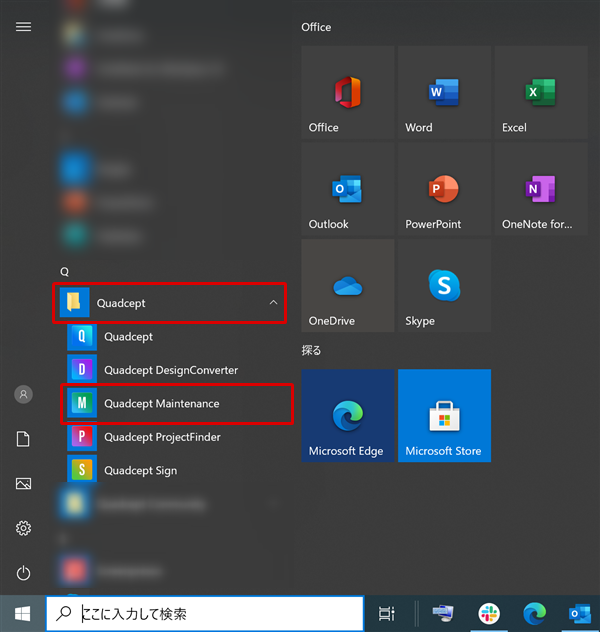Click the Windows Start button
600x632 pixels.
(23, 613)
